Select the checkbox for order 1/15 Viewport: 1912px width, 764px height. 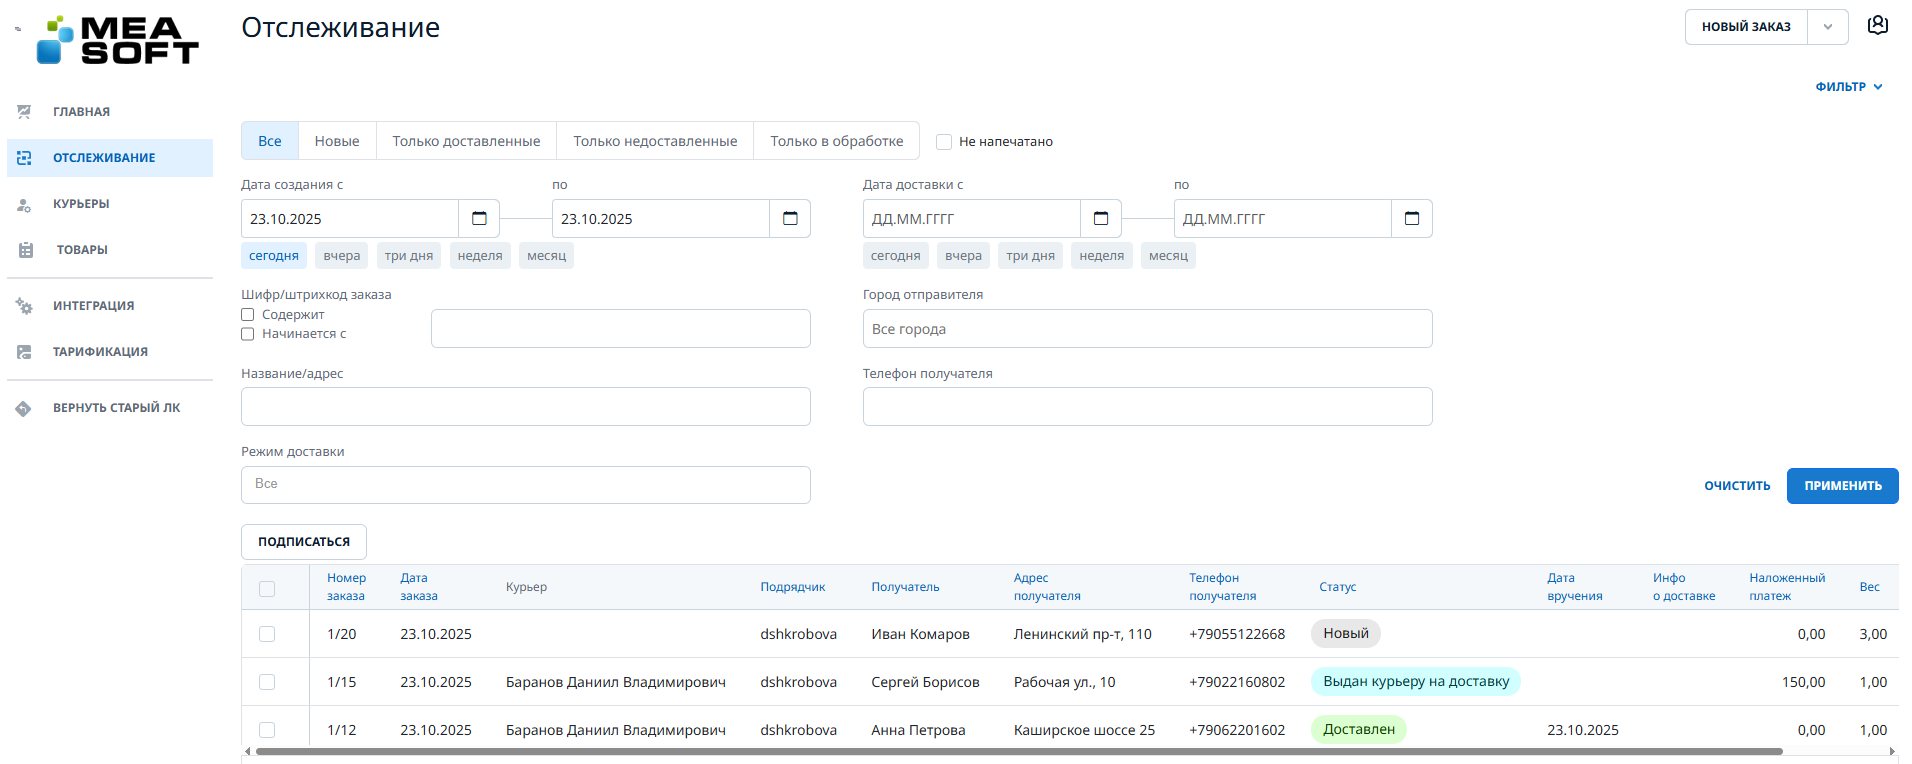point(267,682)
